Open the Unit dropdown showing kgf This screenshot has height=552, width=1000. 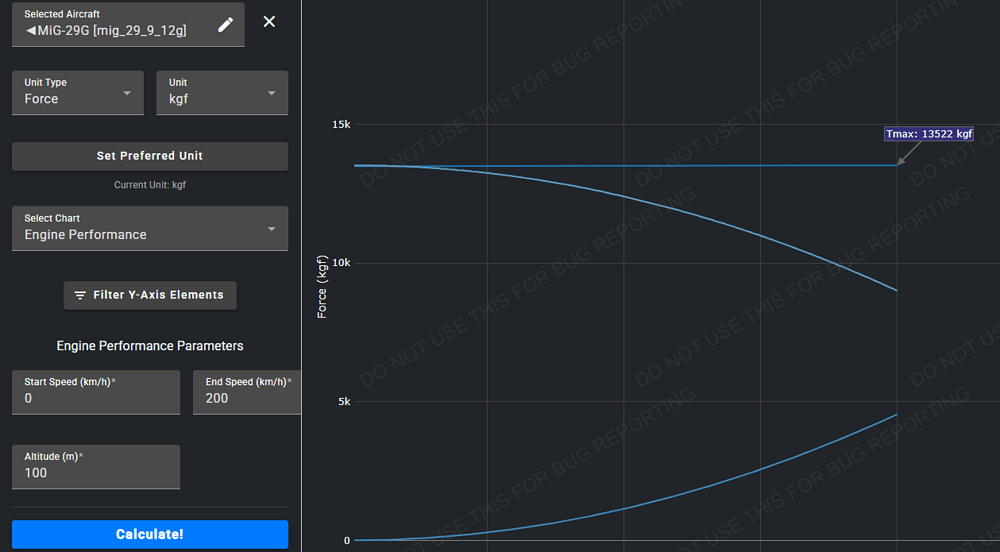(222, 93)
